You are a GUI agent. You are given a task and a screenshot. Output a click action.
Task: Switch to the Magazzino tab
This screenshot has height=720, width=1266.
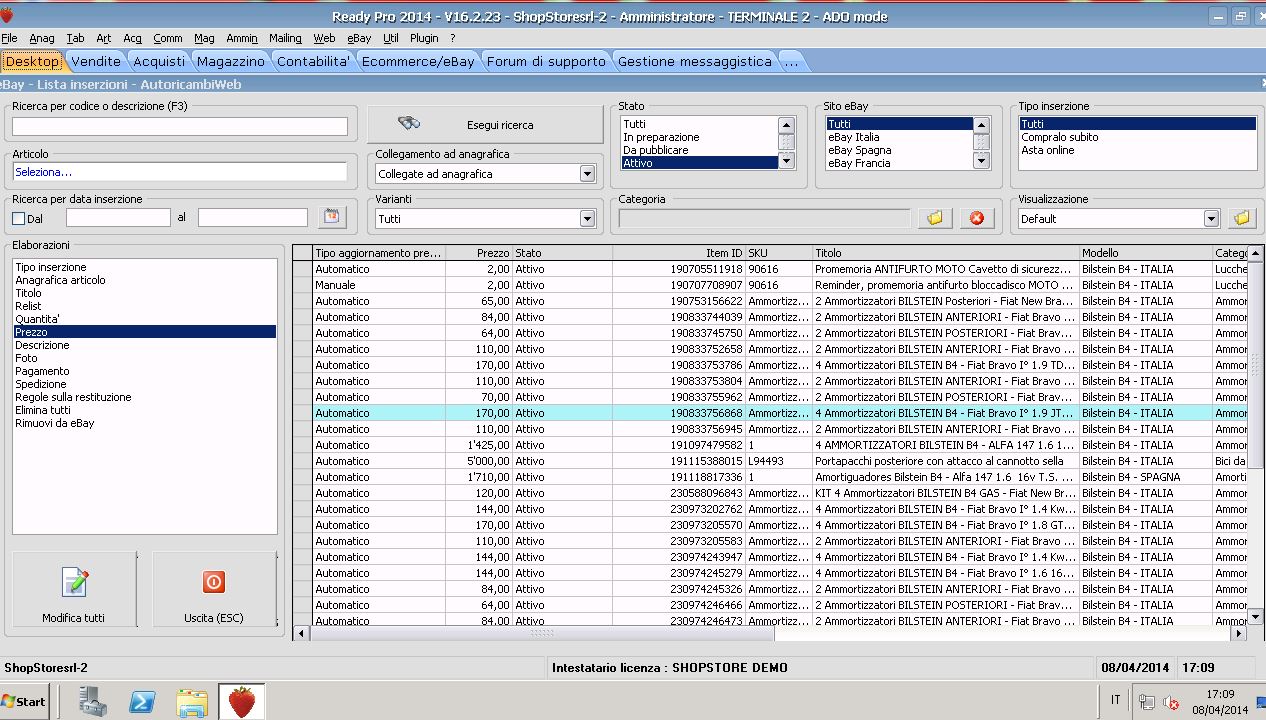[x=230, y=61]
